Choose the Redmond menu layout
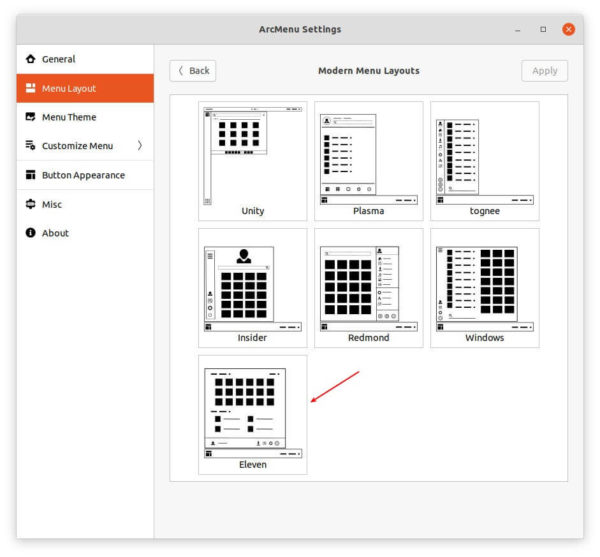Viewport: 600px width, 557px height. pyautogui.click(x=368, y=288)
